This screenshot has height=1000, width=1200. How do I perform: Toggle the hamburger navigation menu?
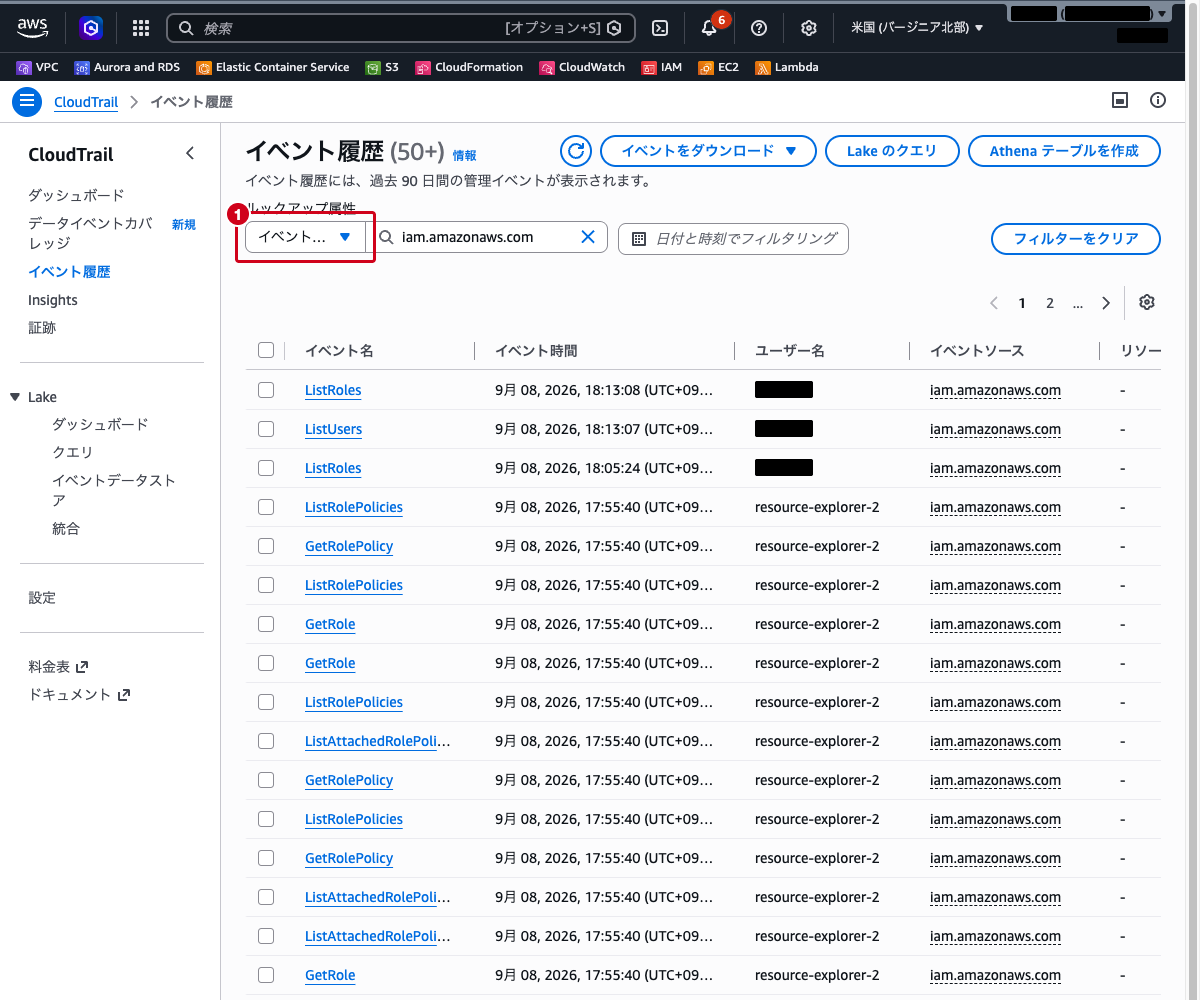[27, 101]
